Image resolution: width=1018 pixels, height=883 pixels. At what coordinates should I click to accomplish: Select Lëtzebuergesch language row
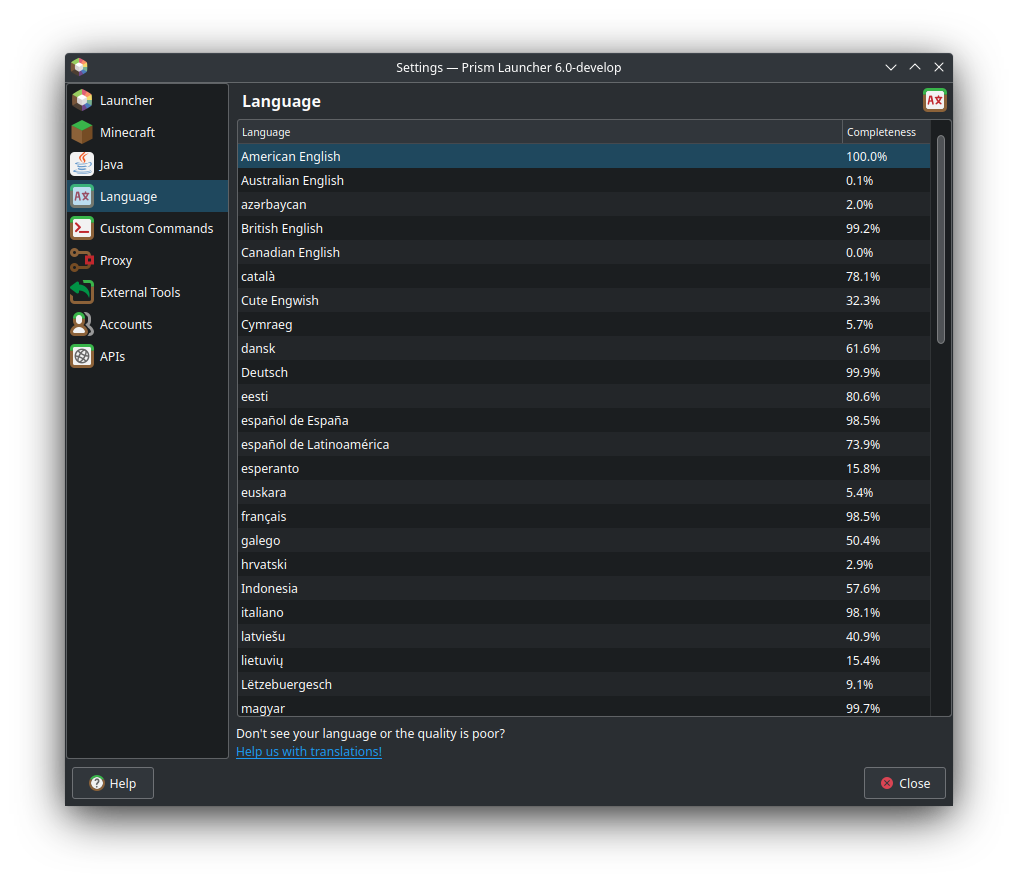(x=584, y=685)
